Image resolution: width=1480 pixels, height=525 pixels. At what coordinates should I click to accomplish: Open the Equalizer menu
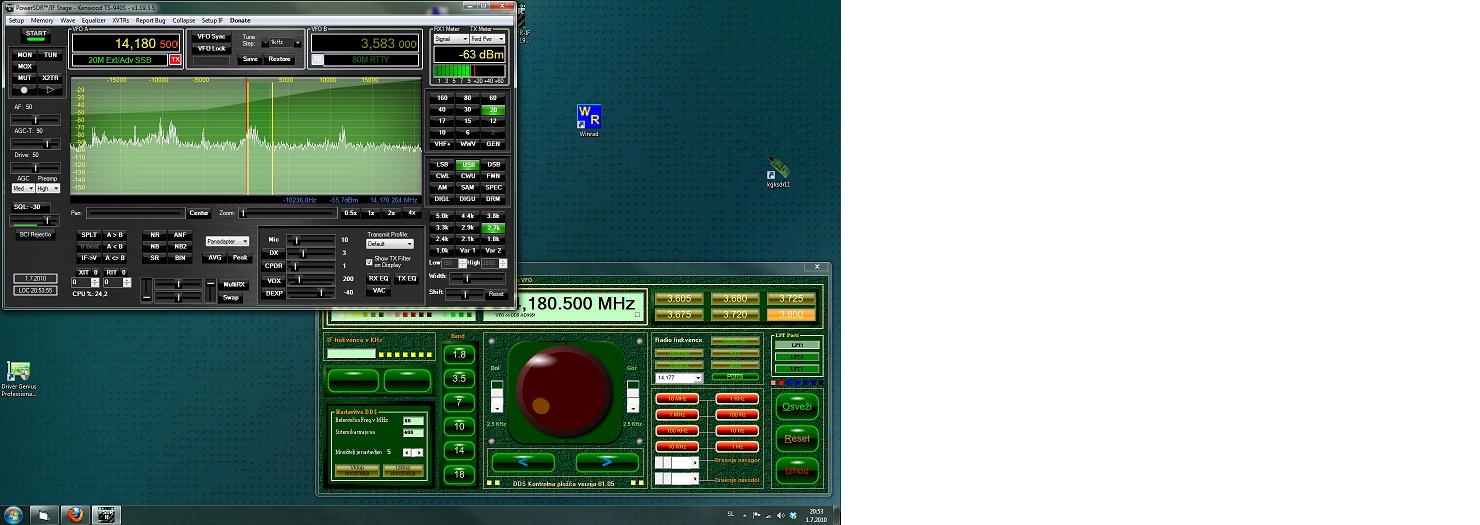point(93,20)
